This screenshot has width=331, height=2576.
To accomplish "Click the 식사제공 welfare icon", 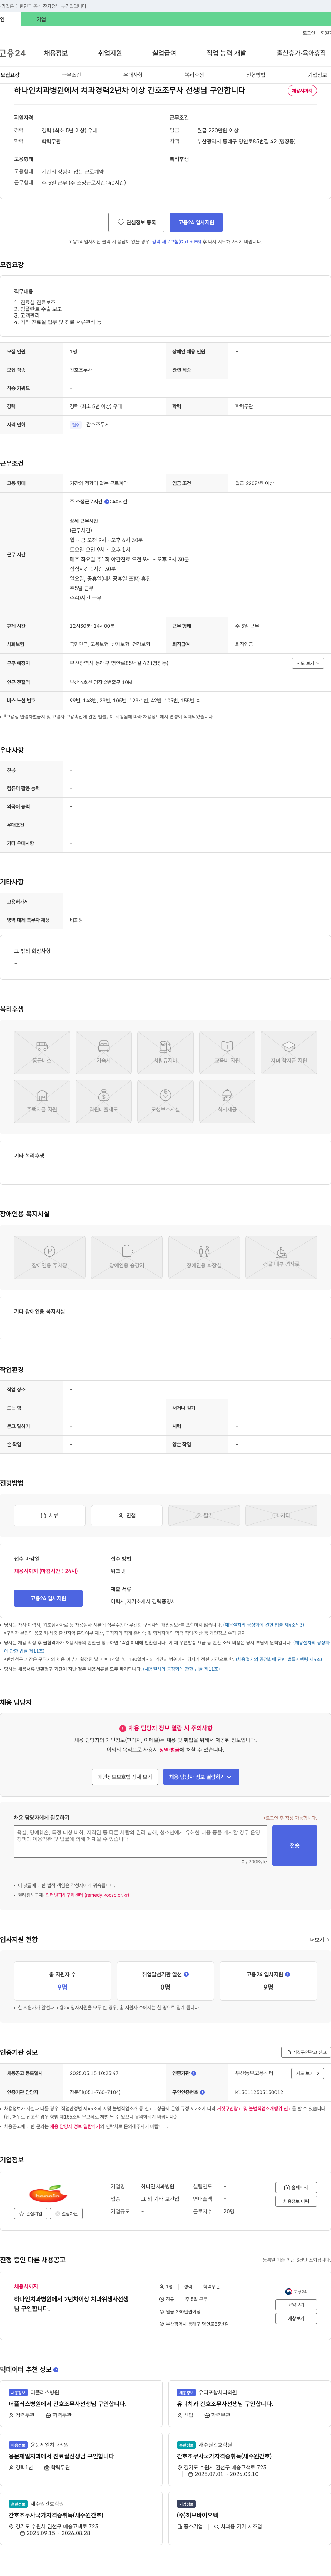I will coord(227,1102).
